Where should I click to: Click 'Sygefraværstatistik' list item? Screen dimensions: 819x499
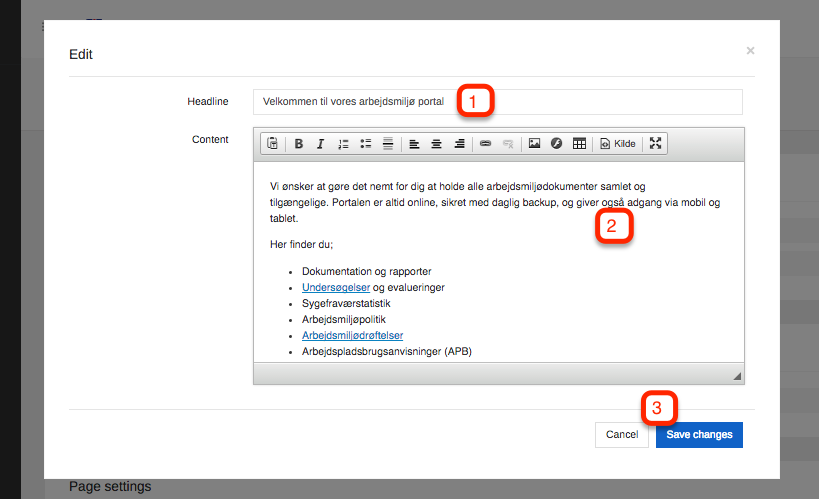tap(346, 304)
